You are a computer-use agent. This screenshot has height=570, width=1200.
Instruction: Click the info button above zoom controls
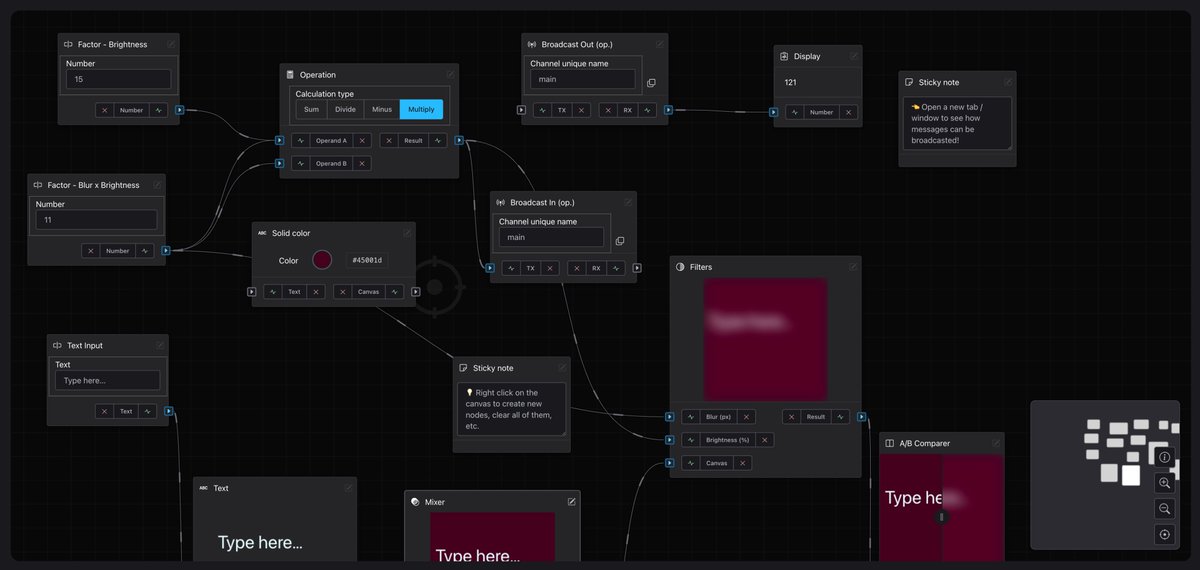(x=1164, y=457)
